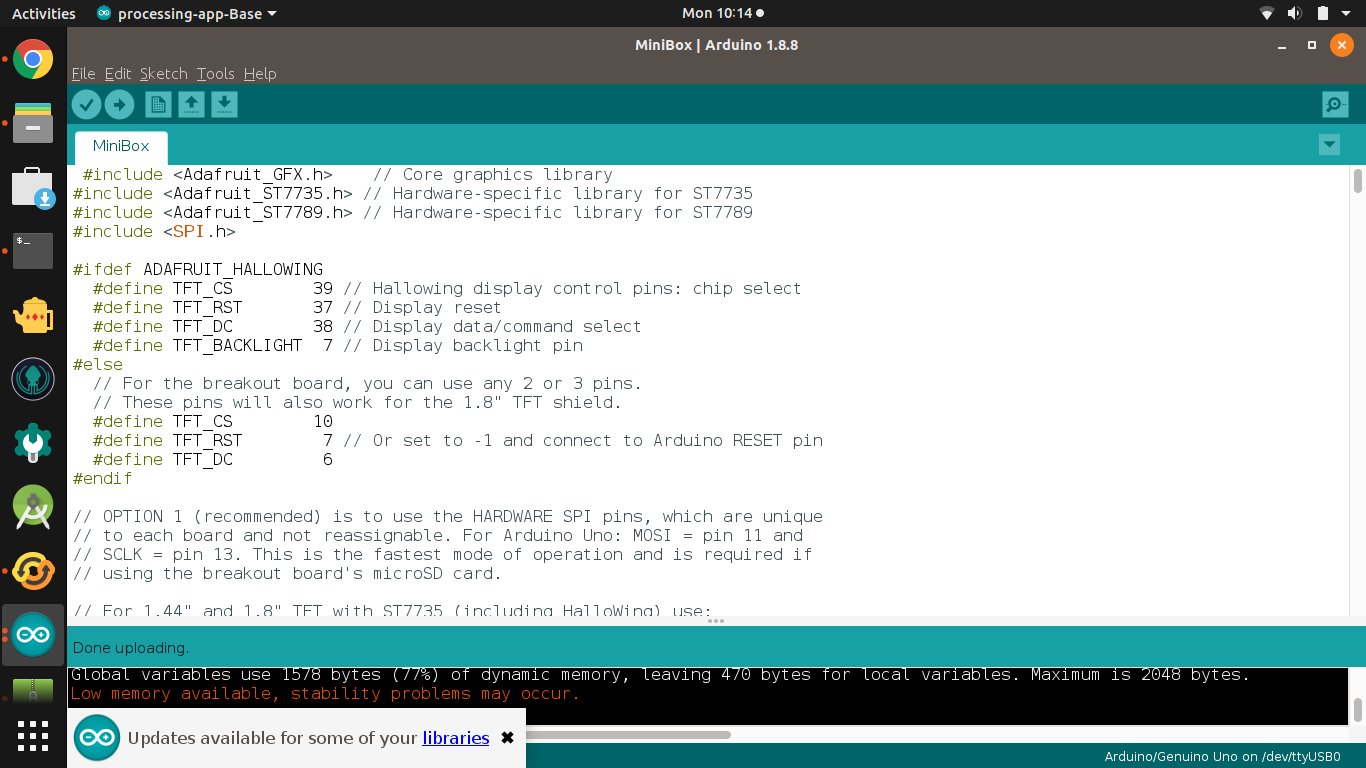Screen dimensions: 1366x768
Task: Open the yellow teapot app in dock
Action: [33, 315]
